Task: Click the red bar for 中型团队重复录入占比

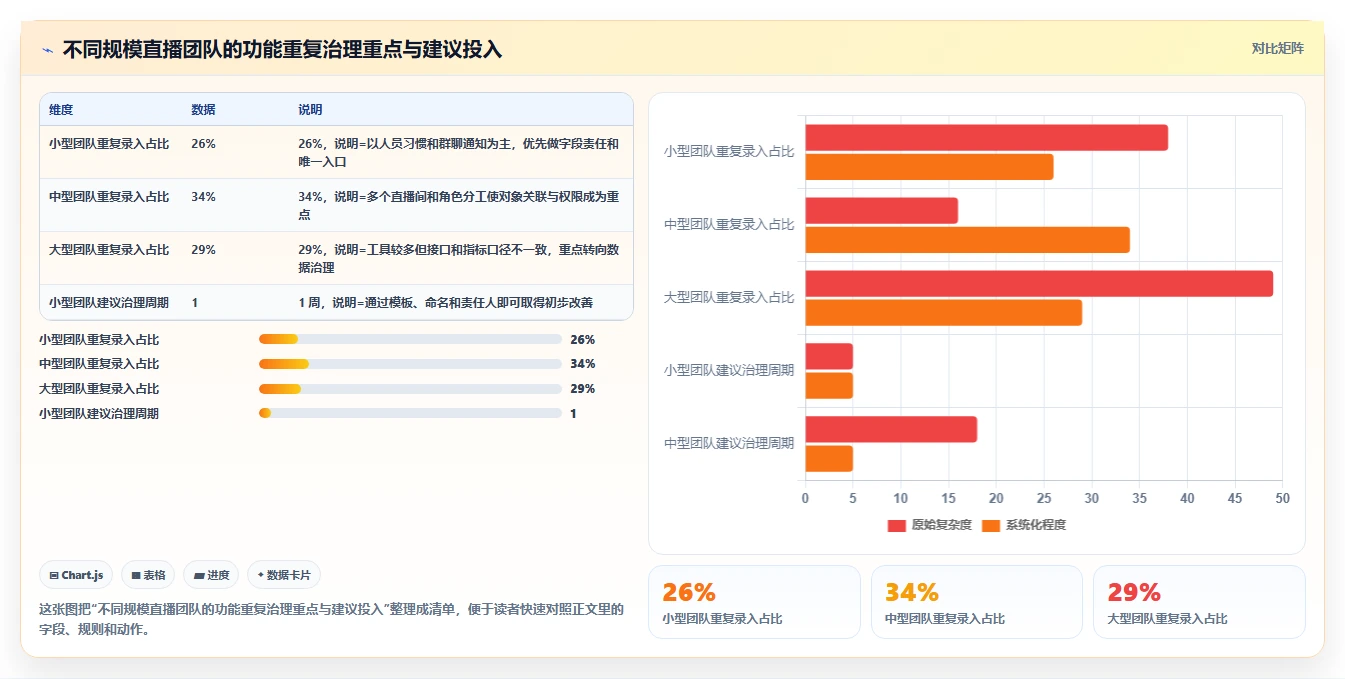Action: point(881,211)
